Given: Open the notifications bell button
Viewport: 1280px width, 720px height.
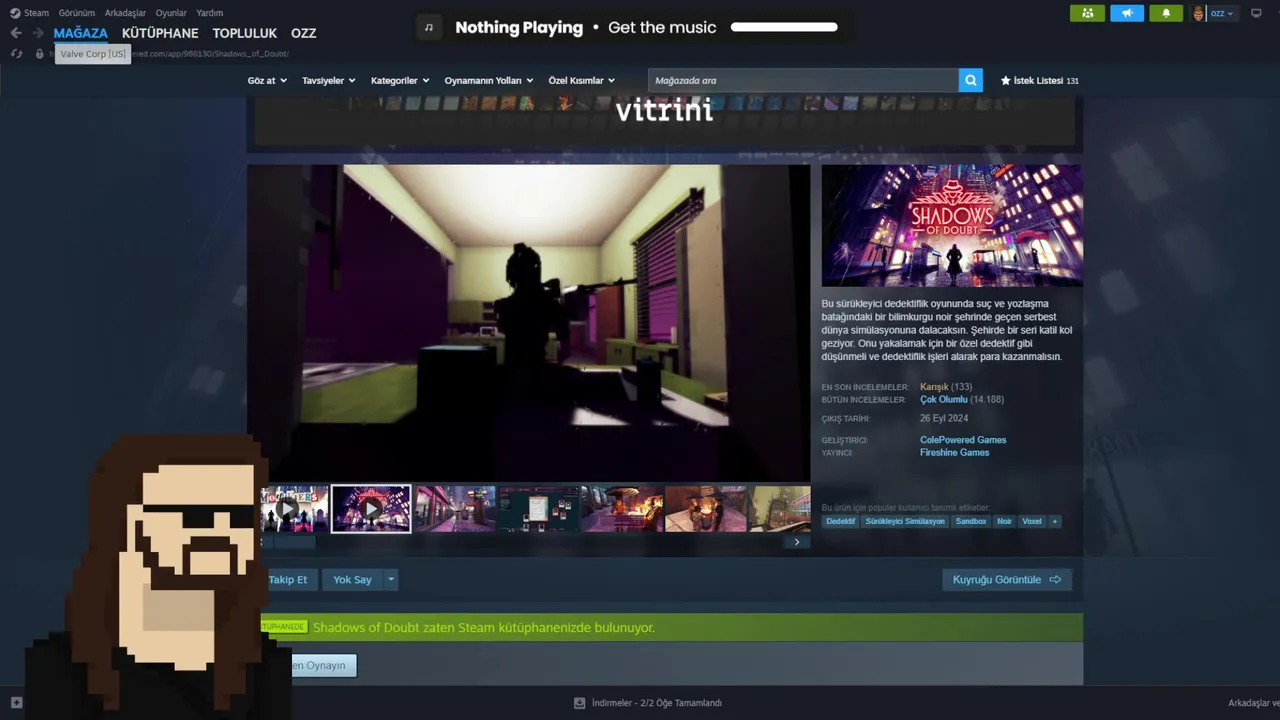Looking at the screenshot, I should pos(1166,13).
